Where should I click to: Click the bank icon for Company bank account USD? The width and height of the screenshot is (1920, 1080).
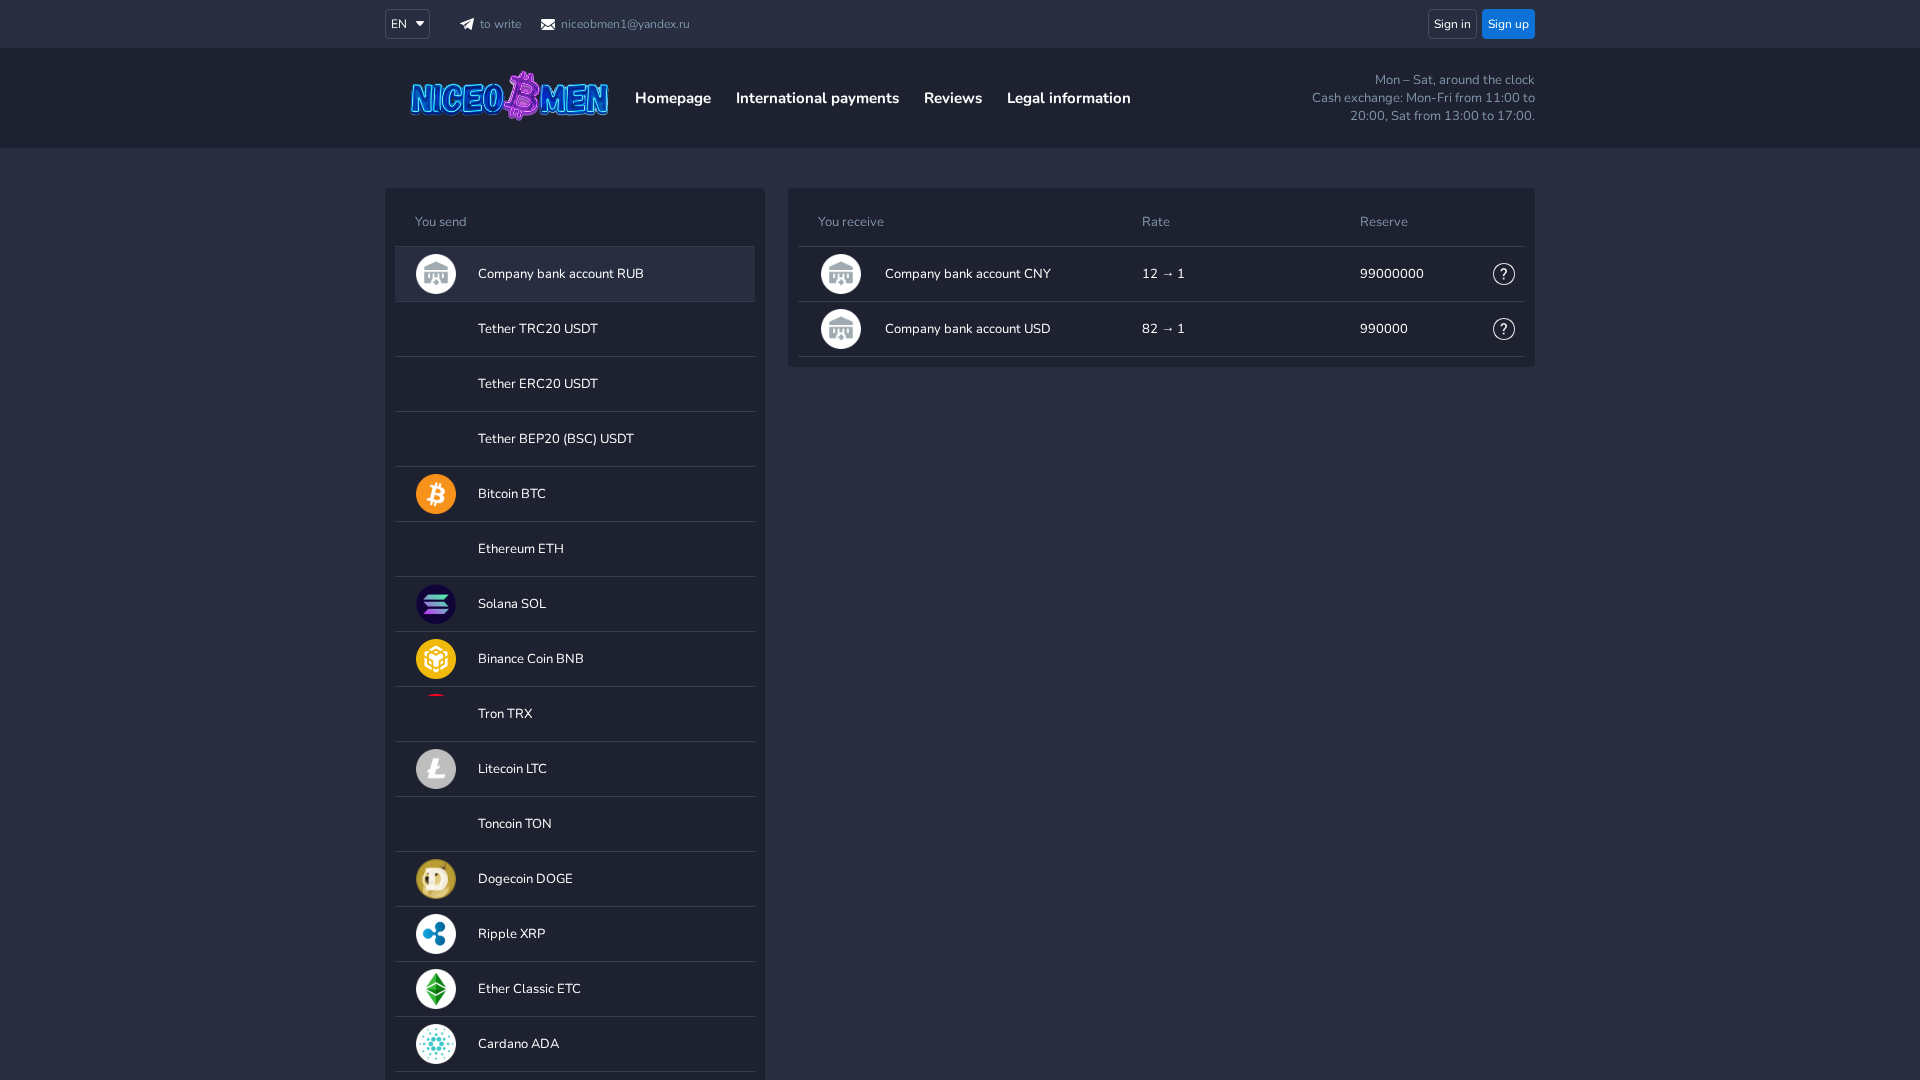[x=841, y=329]
